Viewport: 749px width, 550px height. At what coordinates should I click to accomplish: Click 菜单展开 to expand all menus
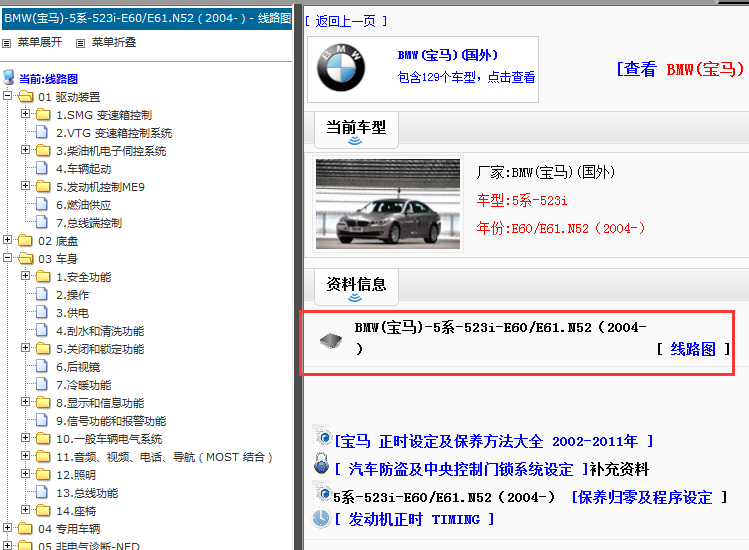point(40,43)
